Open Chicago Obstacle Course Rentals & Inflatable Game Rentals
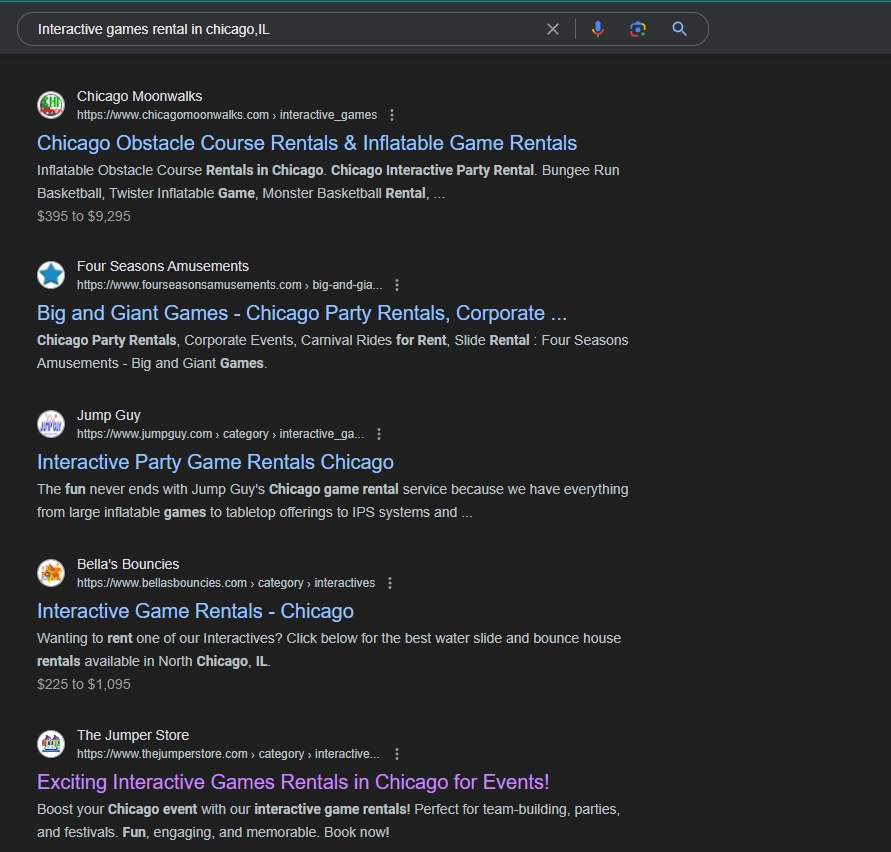The width and height of the screenshot is (891, 852). pos(307,143)
